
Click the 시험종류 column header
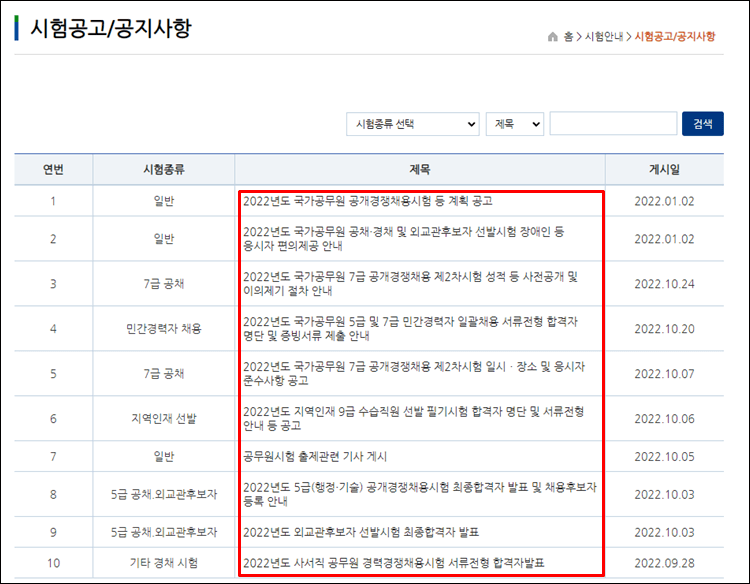coord(164,169)
